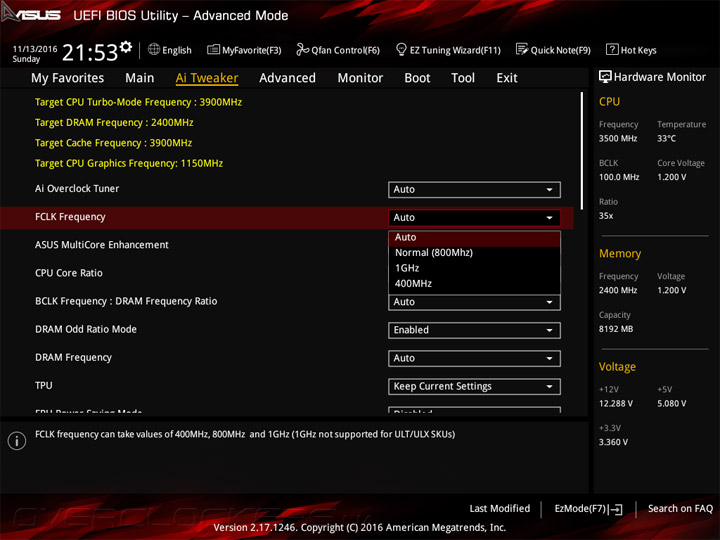The height and width of the screenshot is (540, 720).
Task: Open My Favorites tab
Action: (x=68, y=78)
